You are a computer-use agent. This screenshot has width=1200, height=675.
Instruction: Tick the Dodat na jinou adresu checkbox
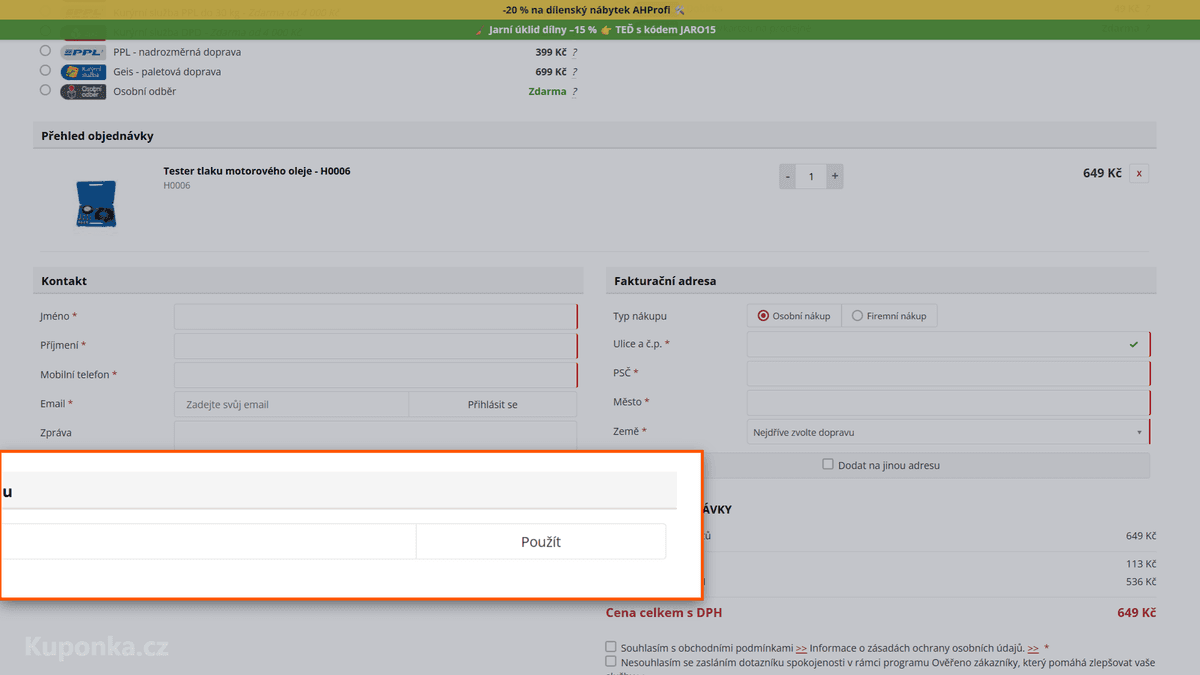click(x=828, y=464)
